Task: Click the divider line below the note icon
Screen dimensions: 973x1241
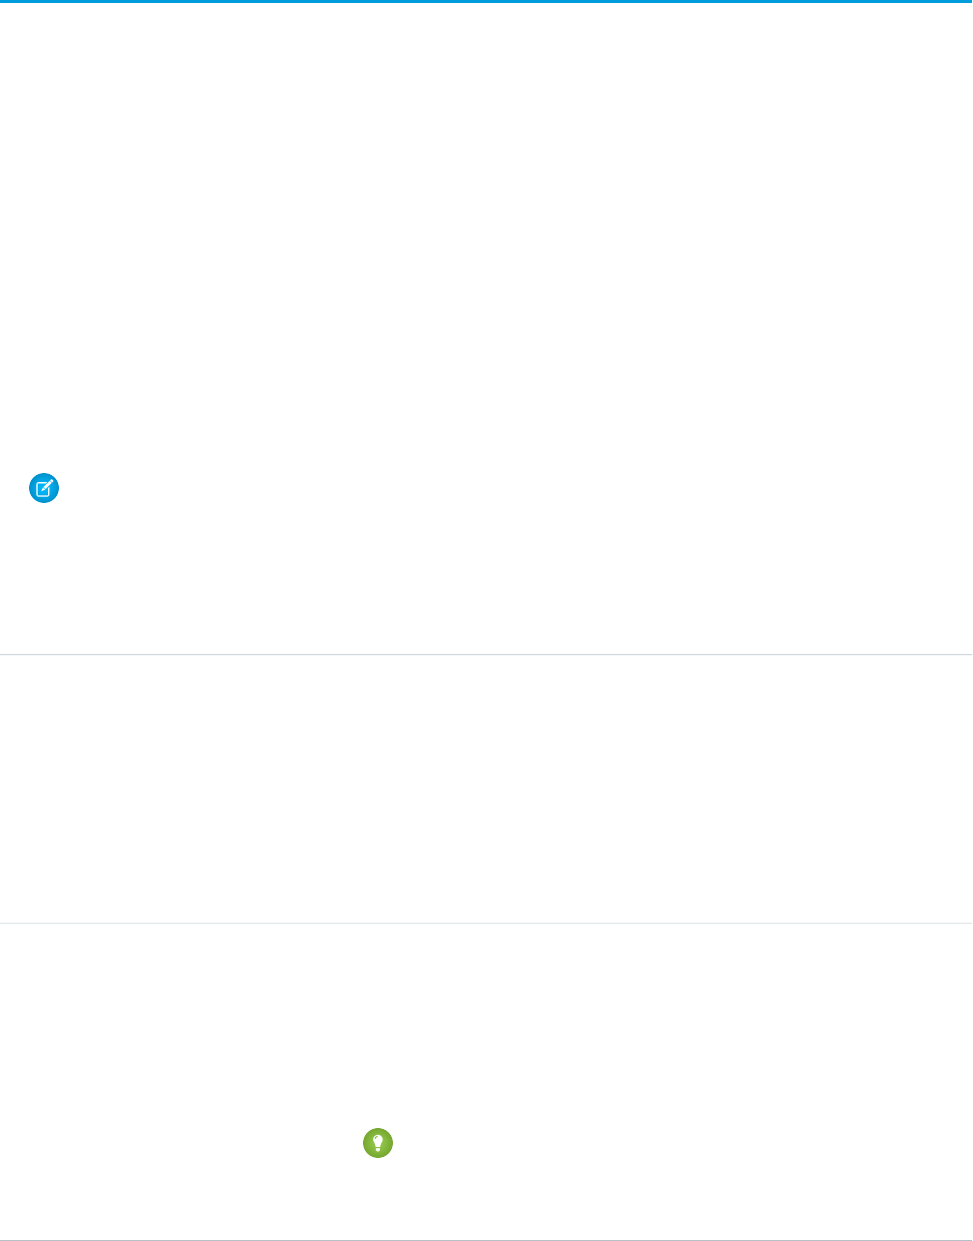Action: pos(486,655)
